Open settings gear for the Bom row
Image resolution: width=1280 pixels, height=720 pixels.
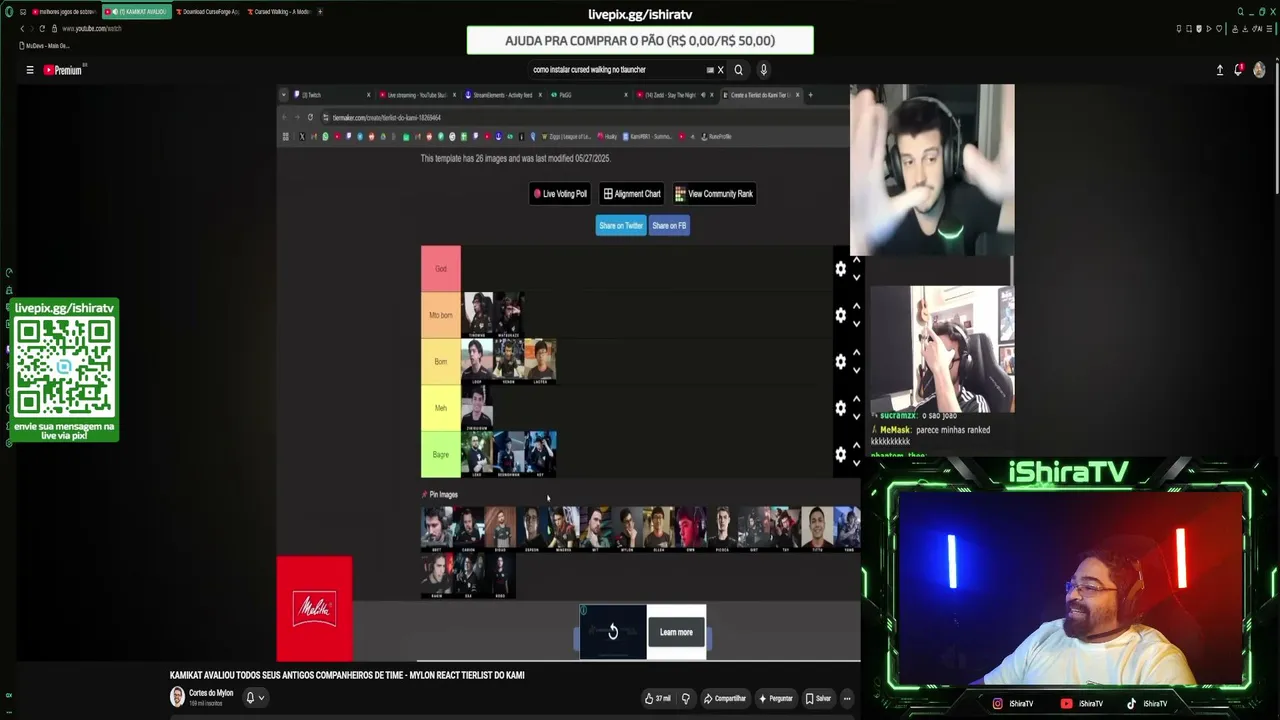click(x=840, y=361)
